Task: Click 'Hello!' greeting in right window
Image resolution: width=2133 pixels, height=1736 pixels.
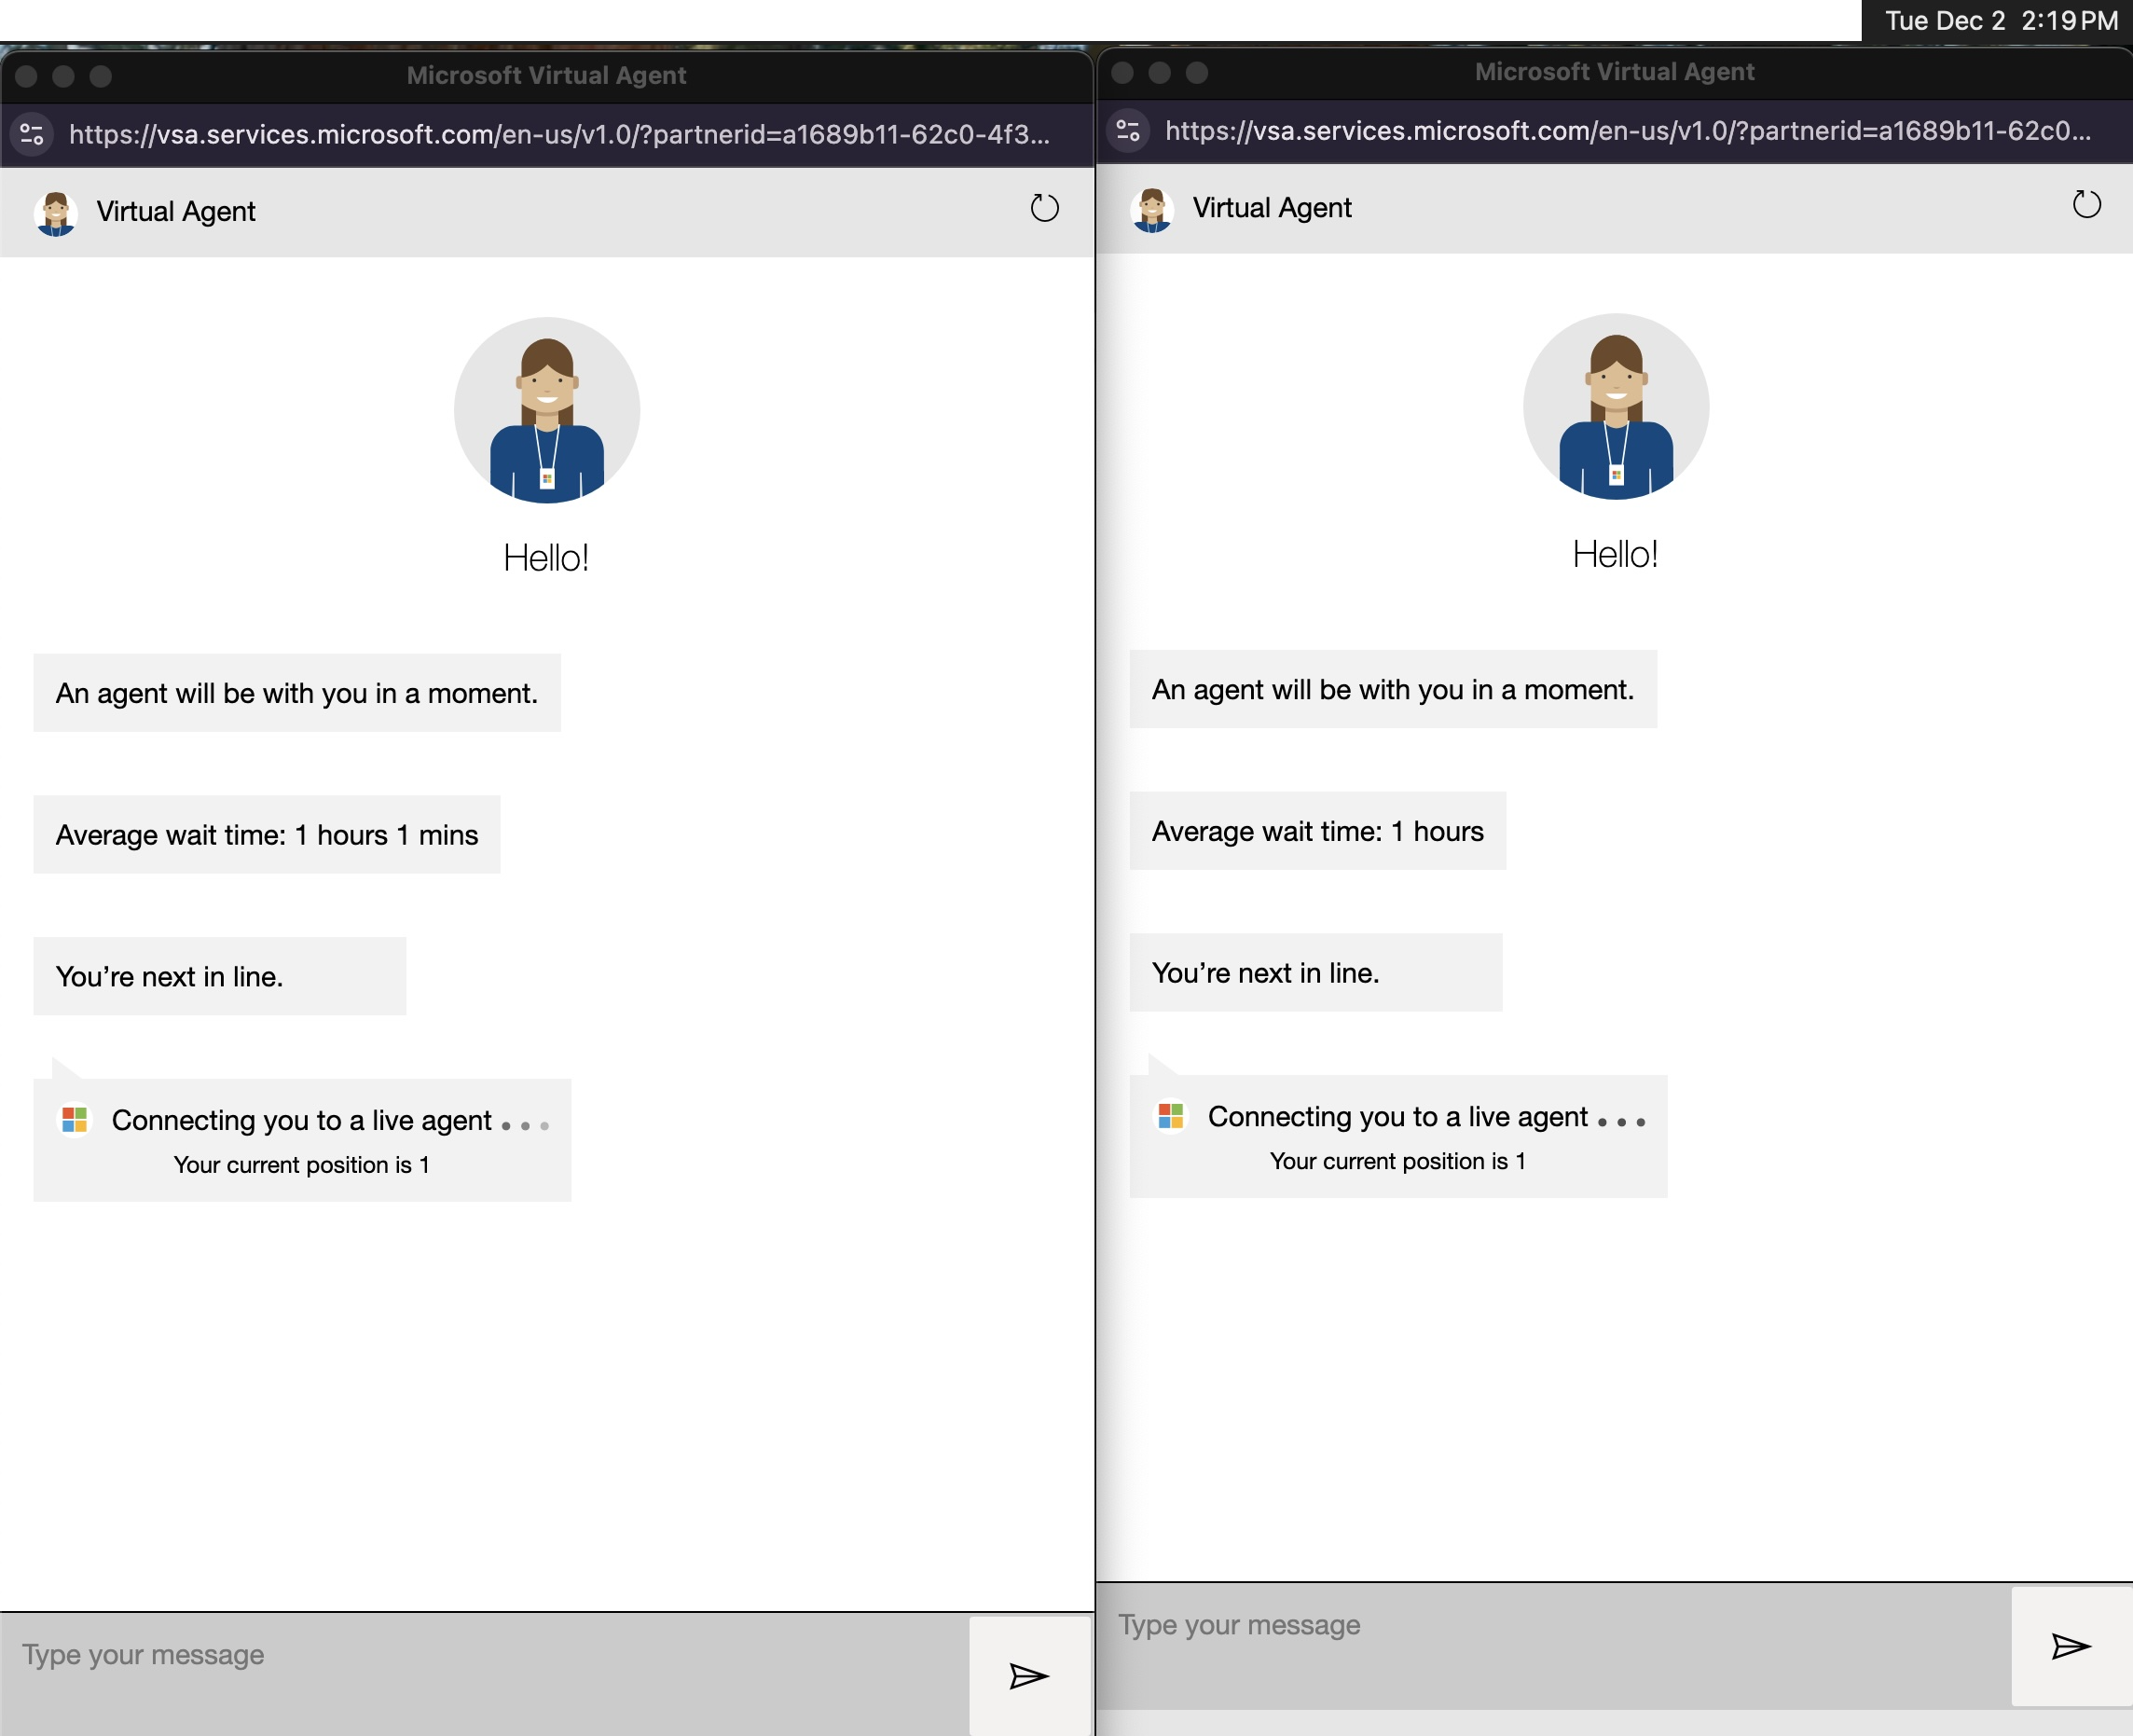Action: [1616, 553]
